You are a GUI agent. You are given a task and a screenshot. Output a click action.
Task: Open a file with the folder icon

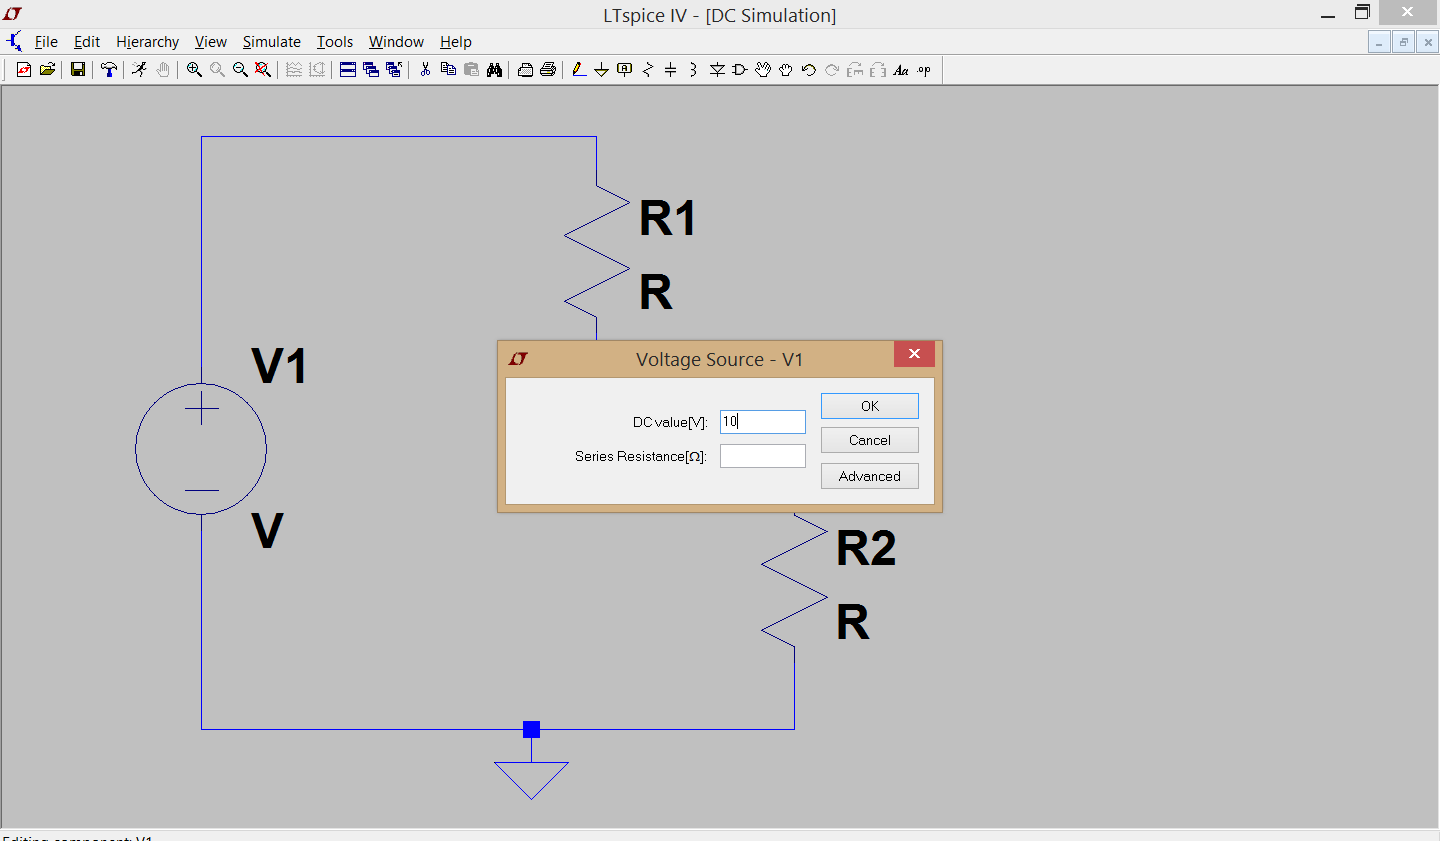tap(47, 70)
